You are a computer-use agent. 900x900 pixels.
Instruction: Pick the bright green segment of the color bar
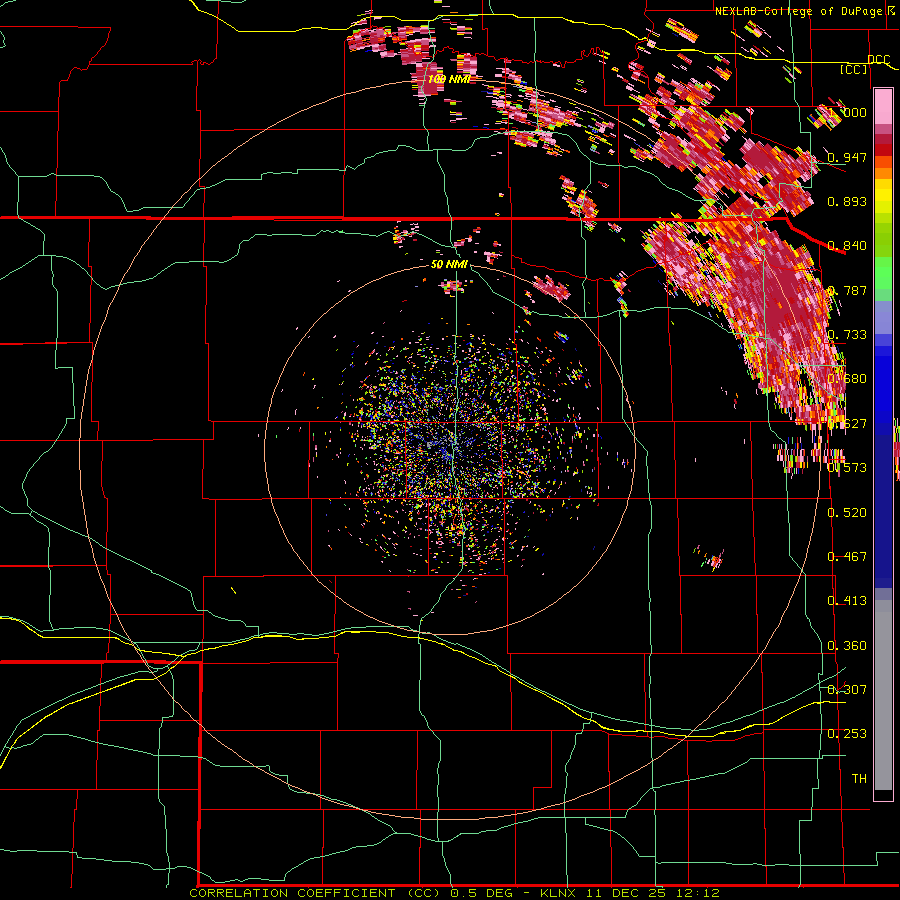click(x=883, y=273)
